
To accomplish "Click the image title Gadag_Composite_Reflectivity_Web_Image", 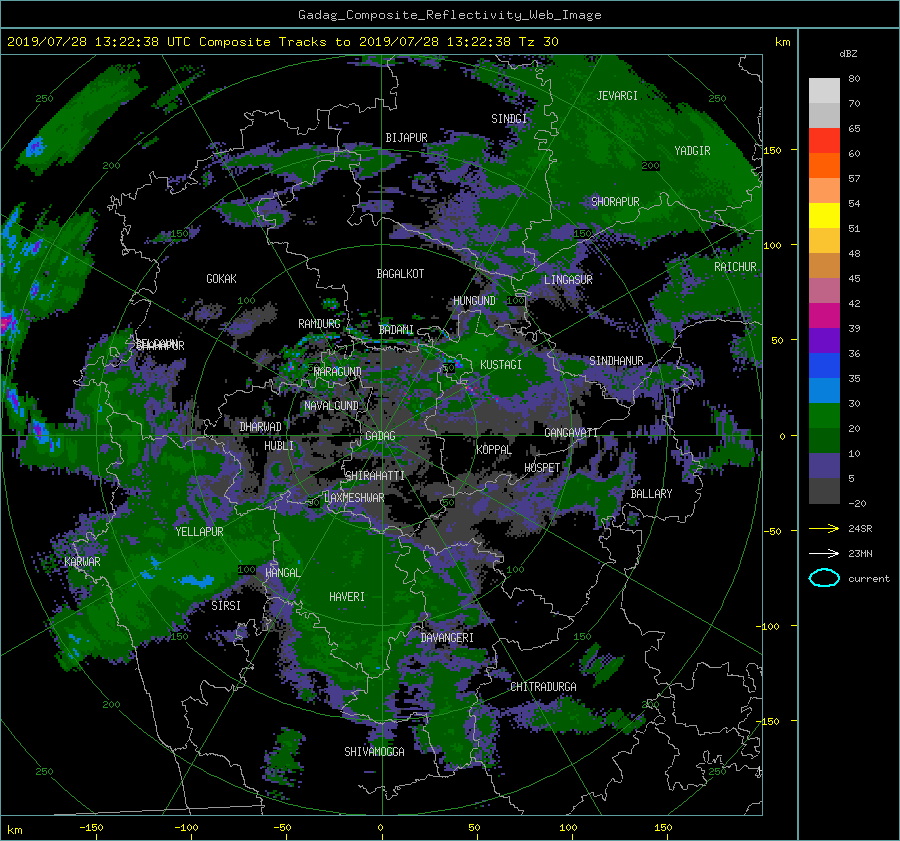I will [449, 15].
